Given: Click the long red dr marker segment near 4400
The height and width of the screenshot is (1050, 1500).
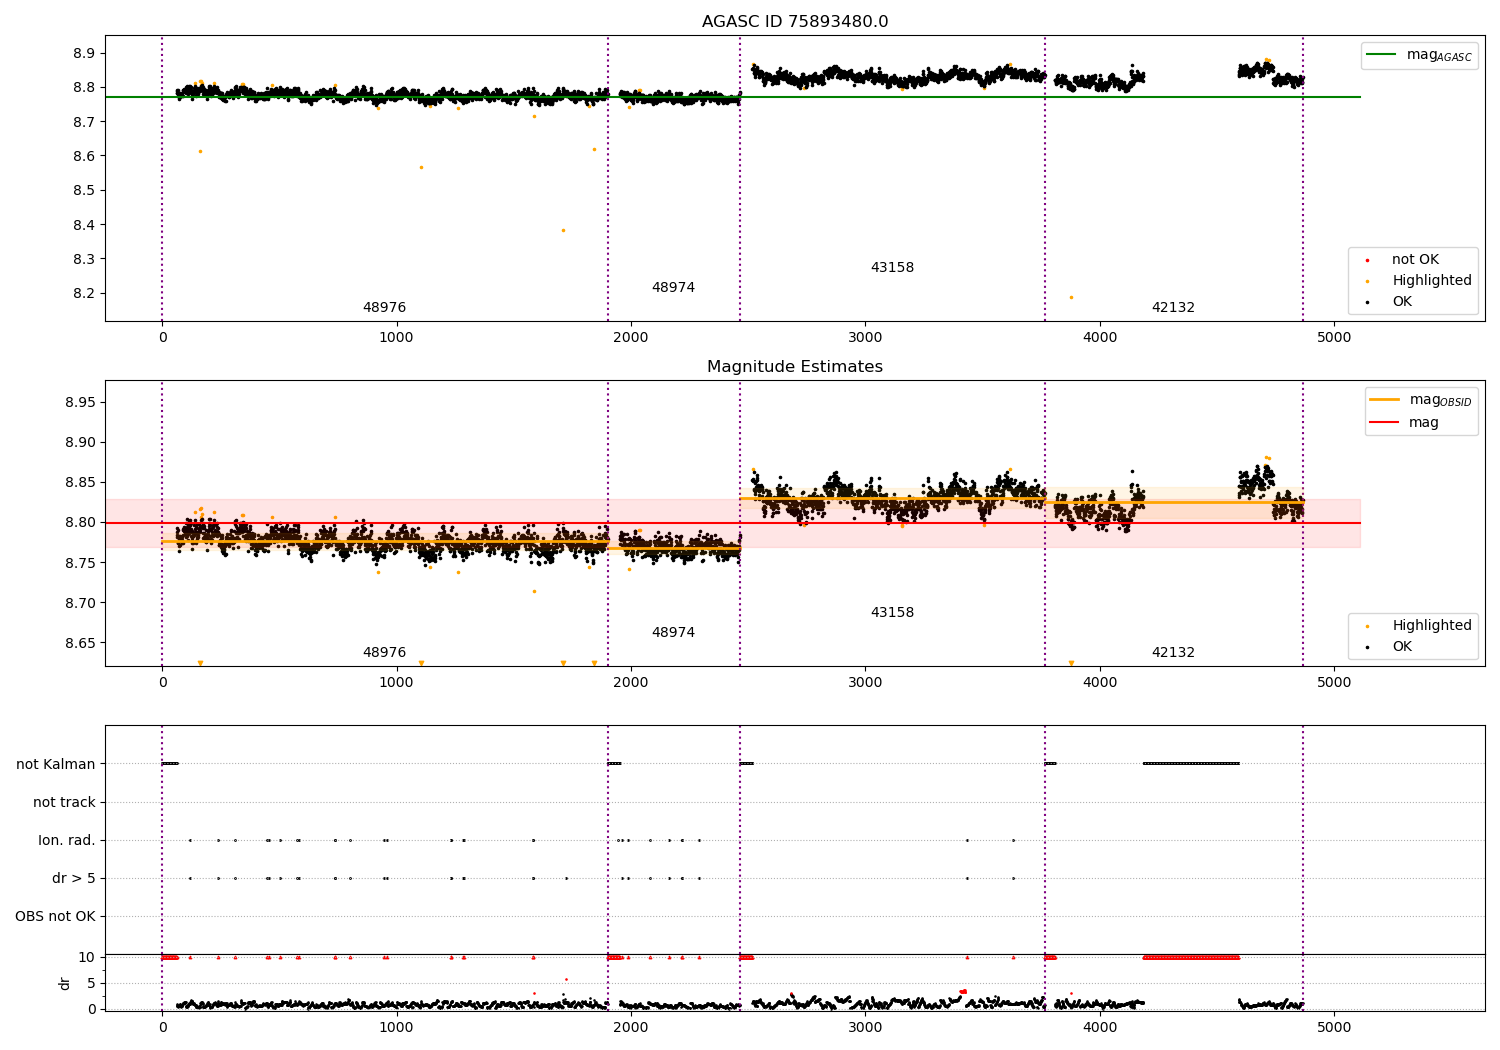Looking at the screenshot, I should [x=1191, y=958].
